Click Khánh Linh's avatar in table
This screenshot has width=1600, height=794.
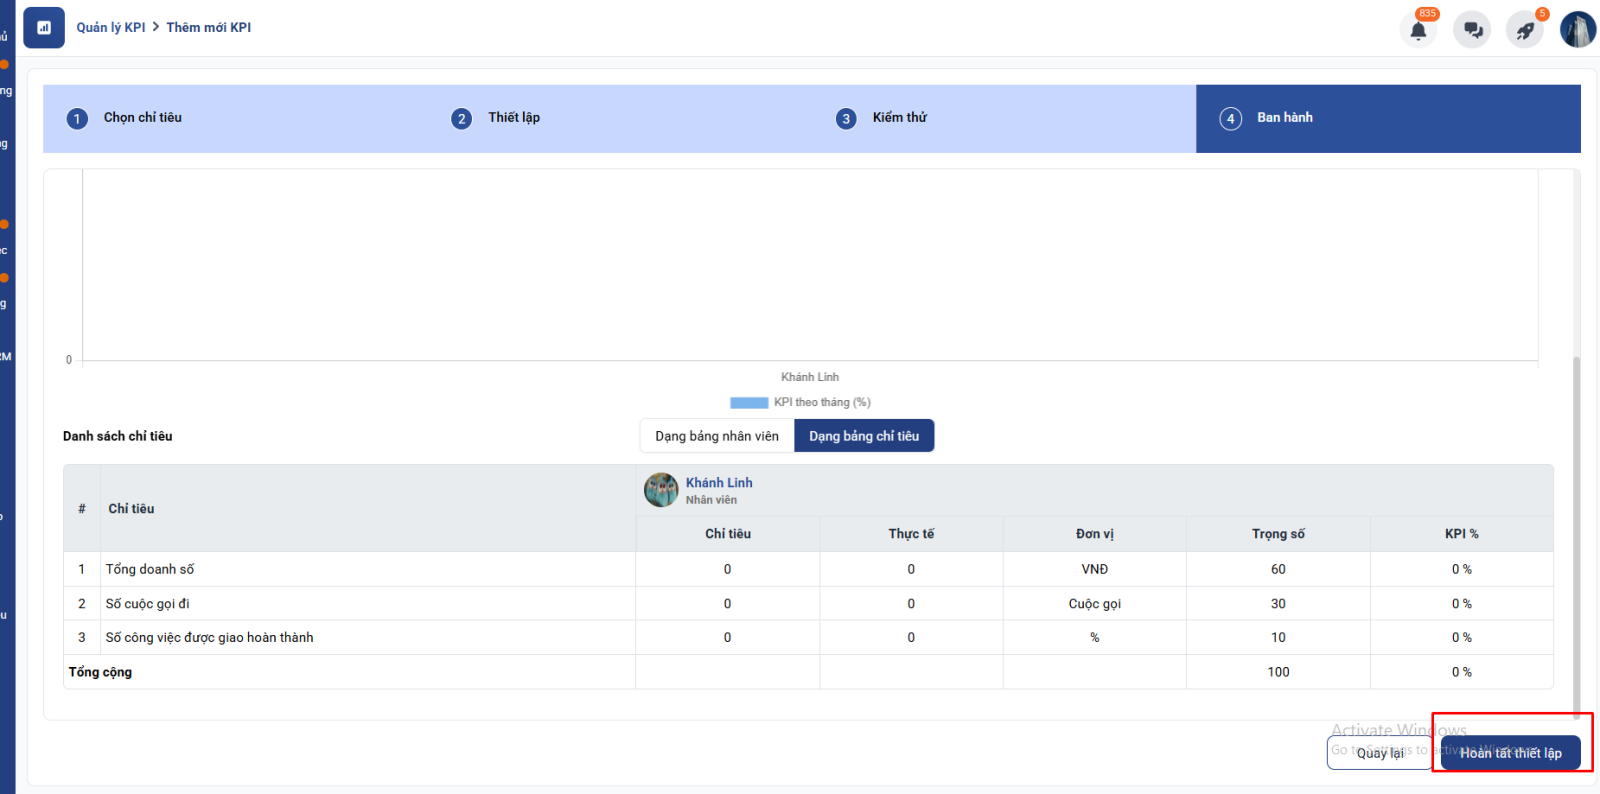coord(661,490)
